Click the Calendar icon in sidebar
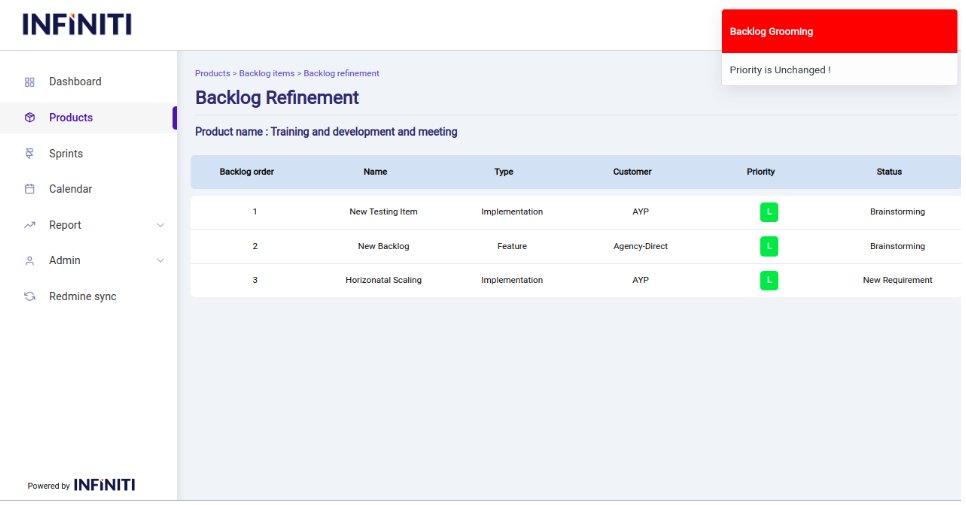Screen dimensions: 966x505 pyautogui.click(x=29, y=189)
